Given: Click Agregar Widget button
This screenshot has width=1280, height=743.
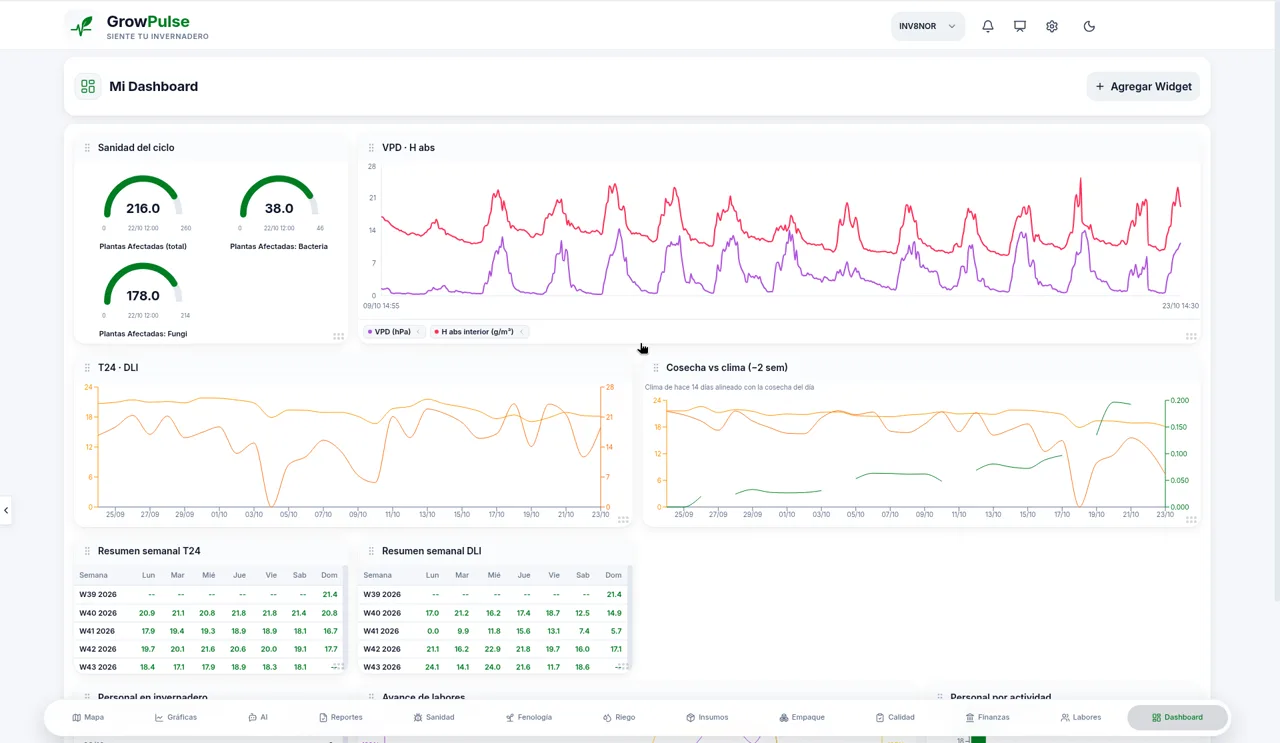Looking at the screenshot, I should 1143,86.
